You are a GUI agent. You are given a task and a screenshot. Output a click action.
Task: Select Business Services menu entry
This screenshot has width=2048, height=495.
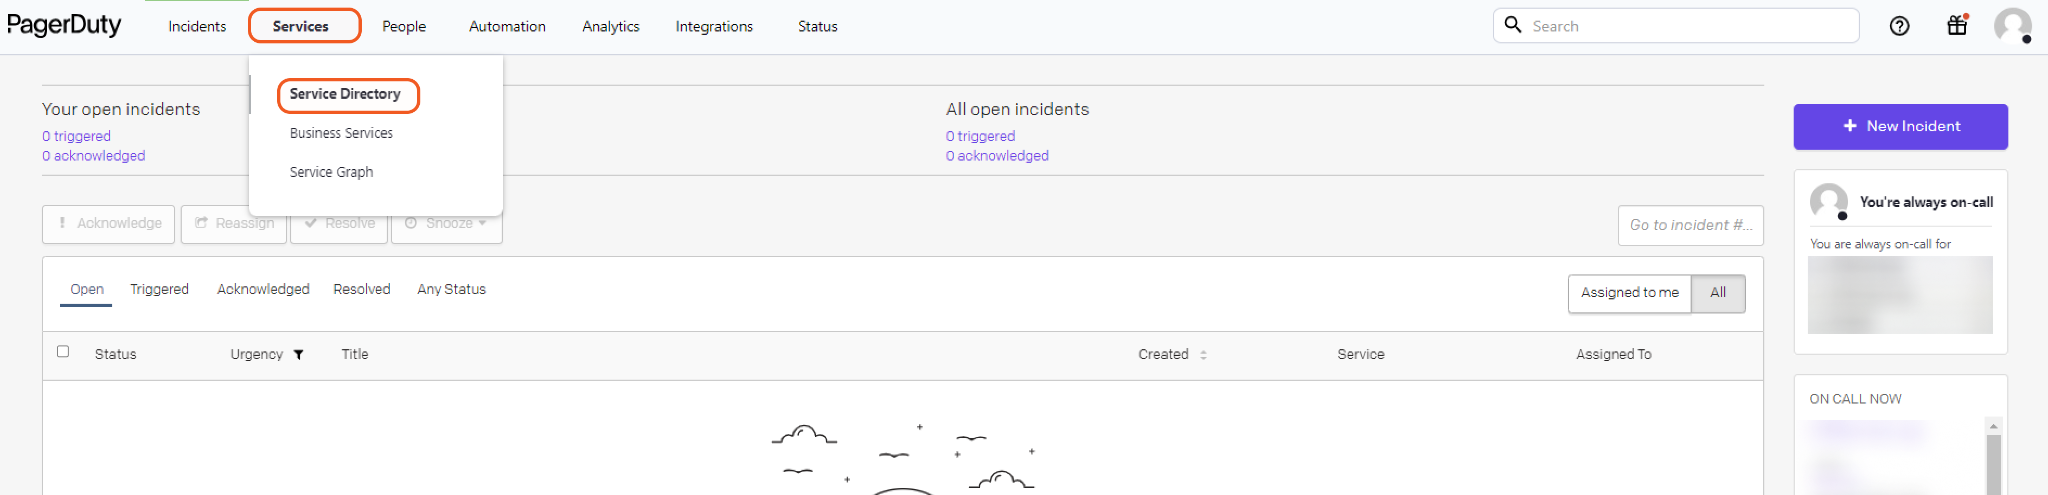coord(341,133)
